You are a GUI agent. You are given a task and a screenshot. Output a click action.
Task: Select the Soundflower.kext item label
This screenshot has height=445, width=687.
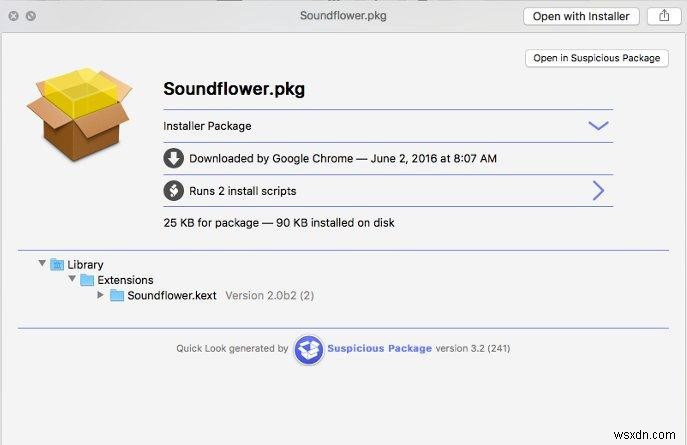coord(173,296)
